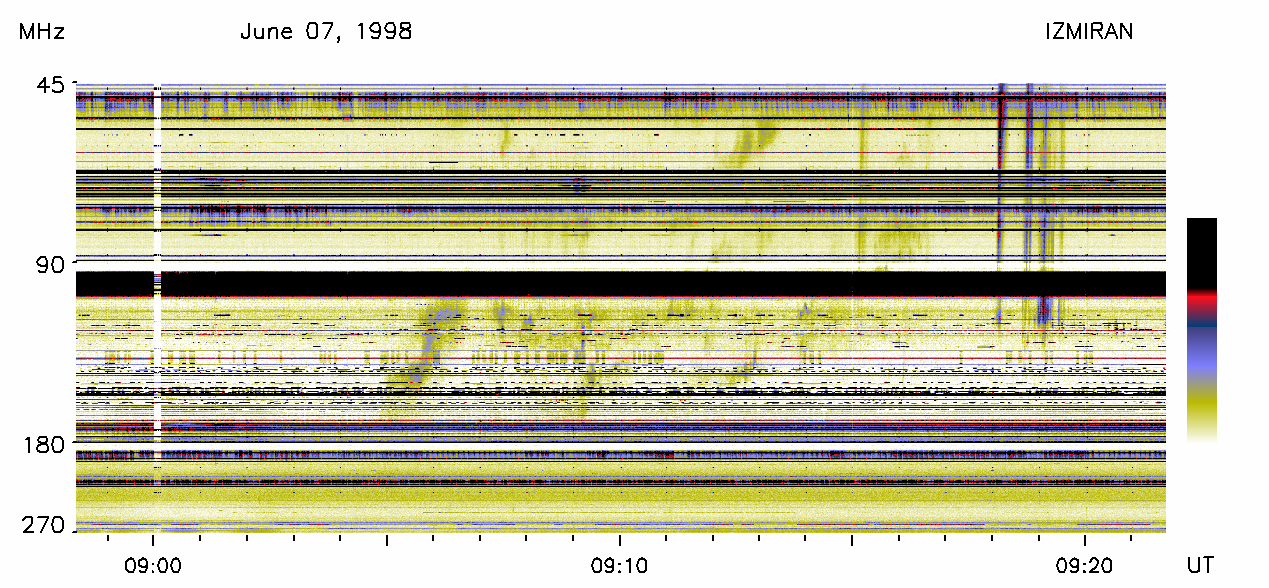The image size is (1269, 588).
Task: Click the black top of the intensity color scale
Action: 1201,254
